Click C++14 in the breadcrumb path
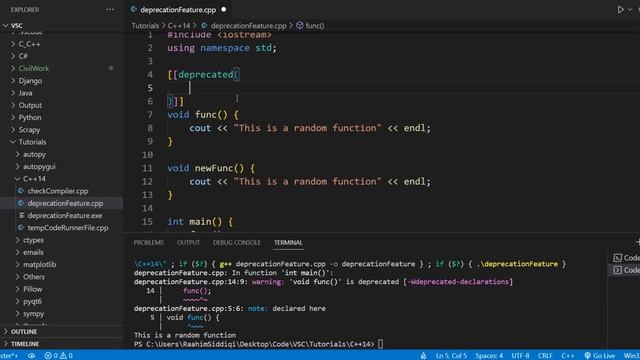Screen dimensions: 640x360 pos(179,26)
